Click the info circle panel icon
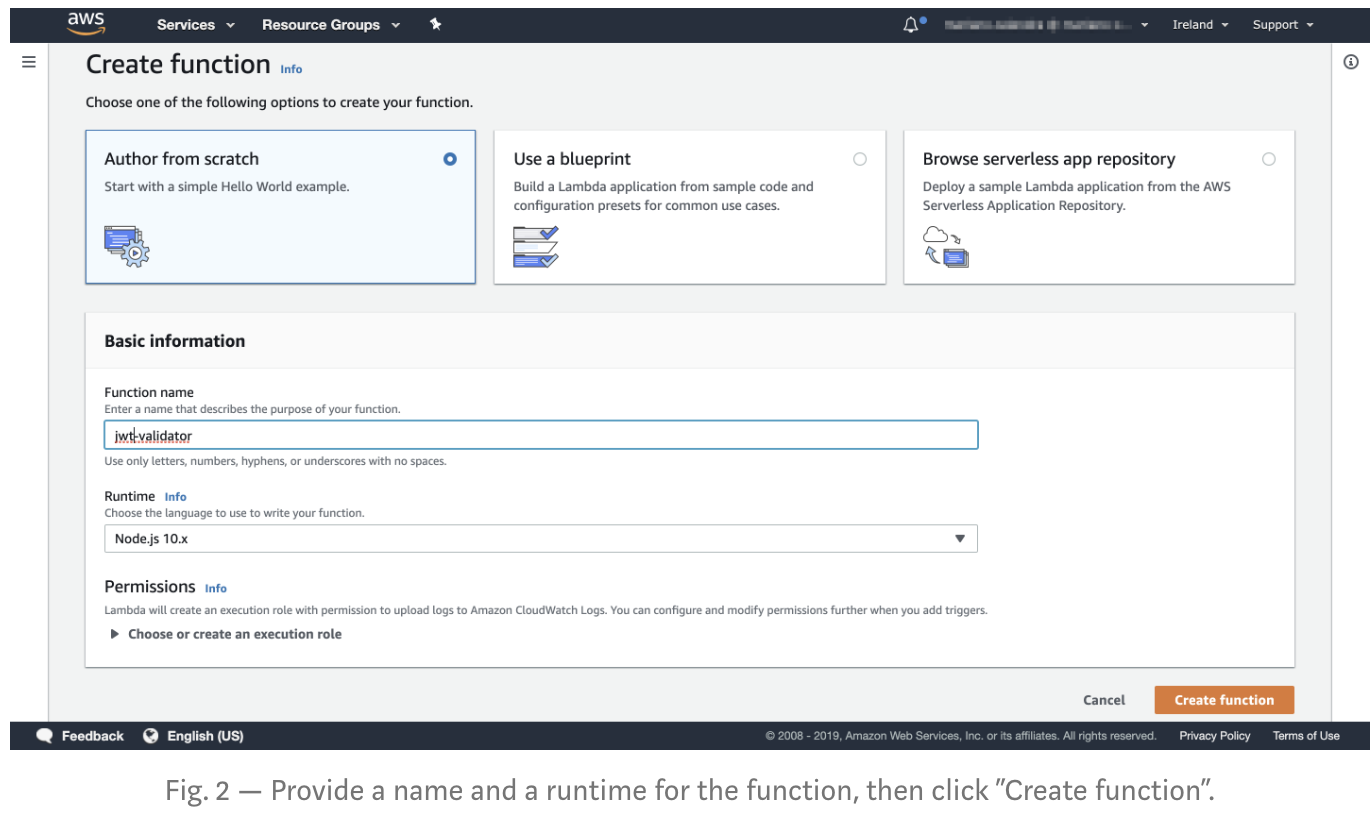Screen dimensions: 1372x824 pyautogui.click(x=1351, y=62)
